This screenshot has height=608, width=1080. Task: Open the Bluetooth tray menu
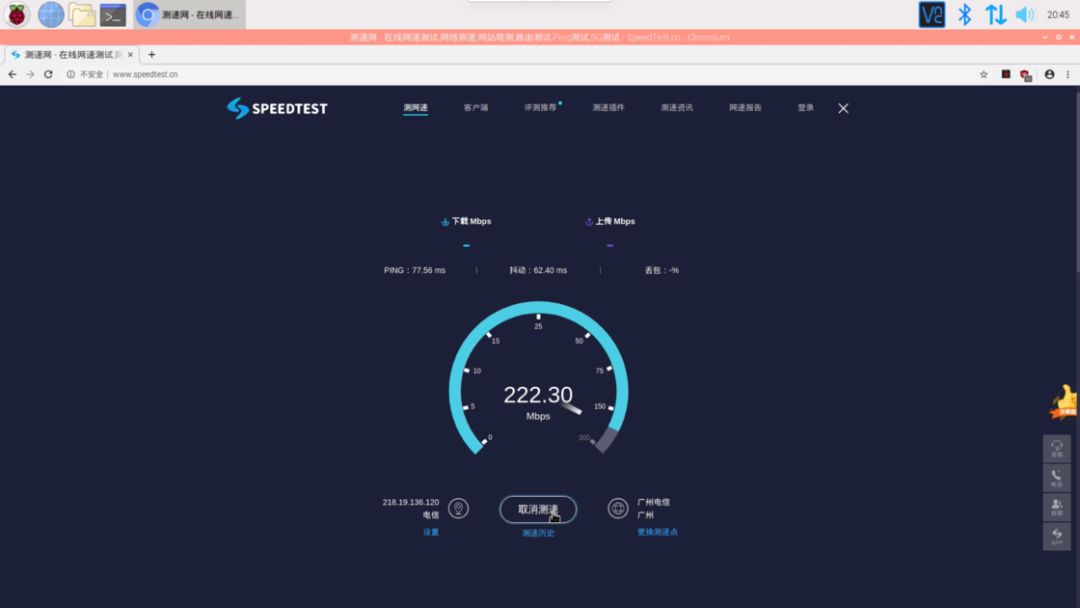coord(964,14)
